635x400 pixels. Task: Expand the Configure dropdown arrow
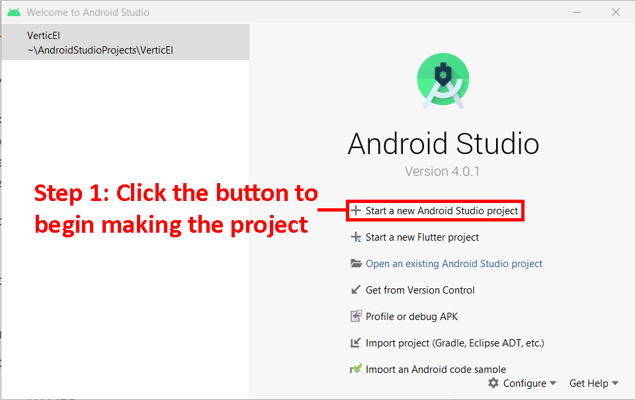553,383
